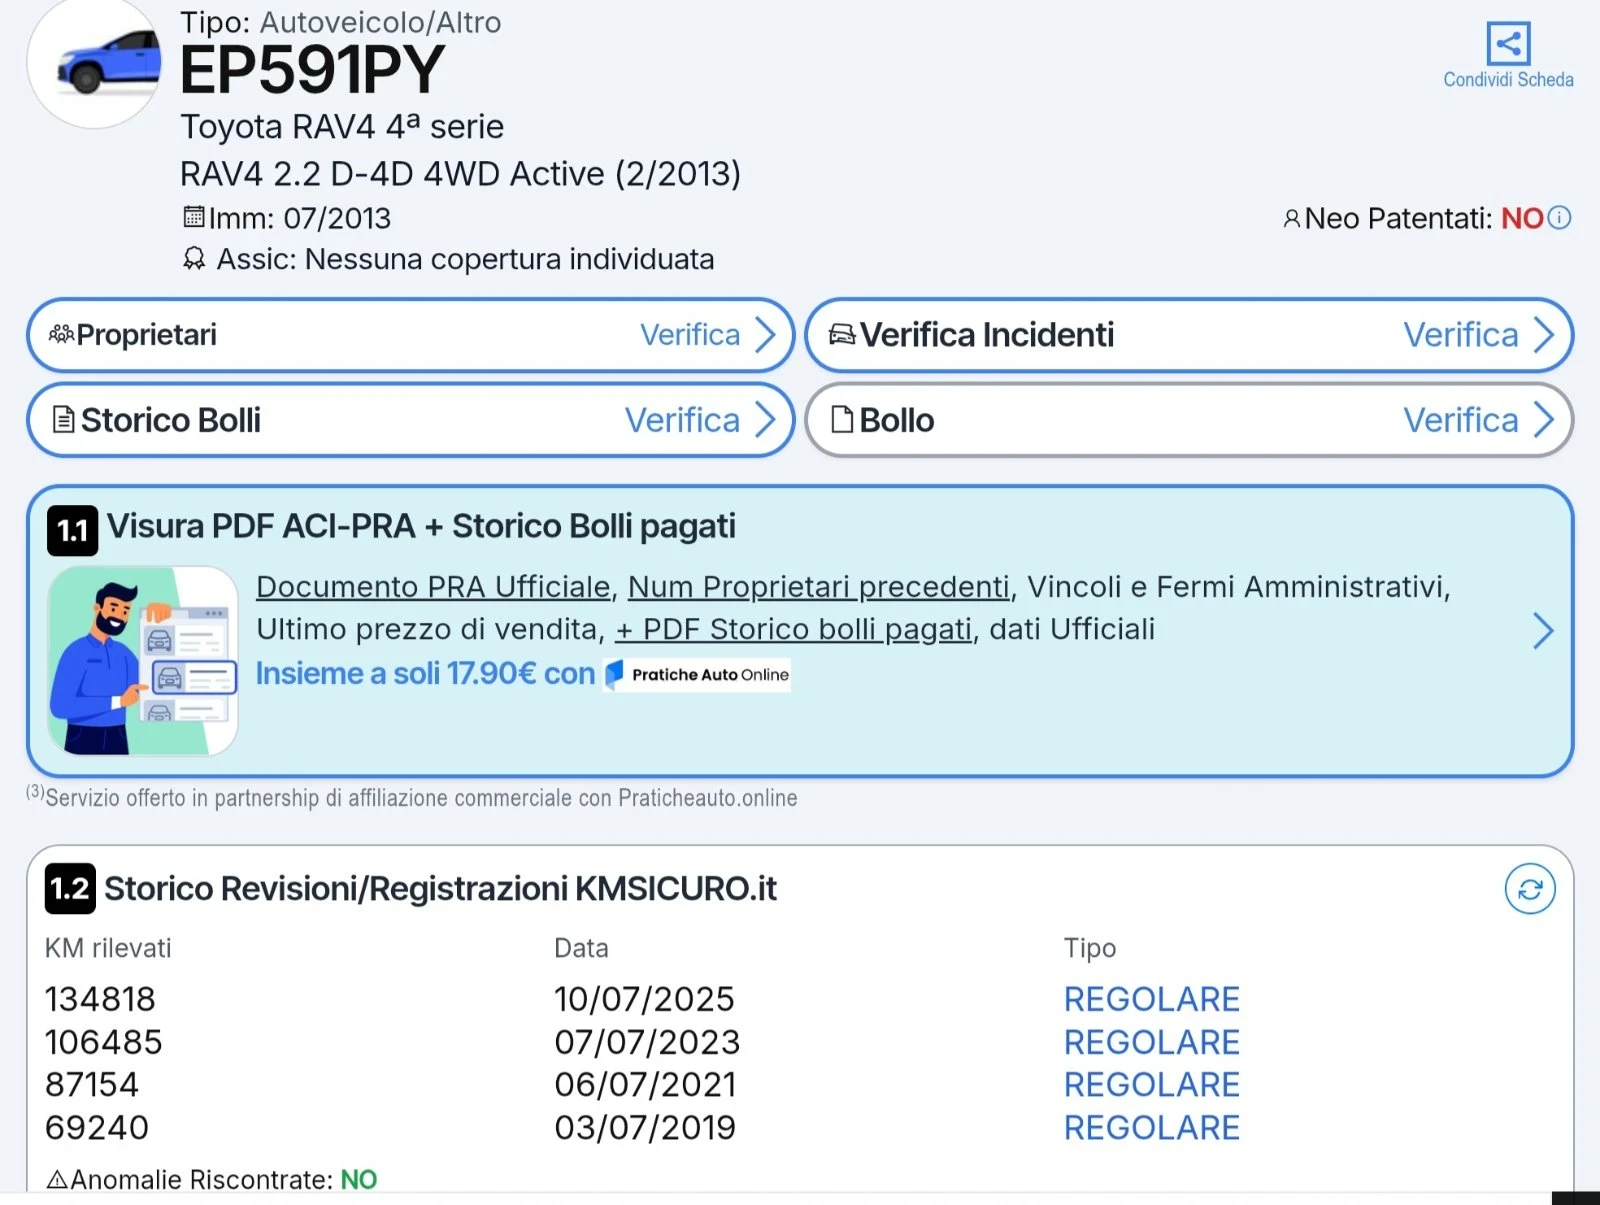Click the Pratiche Auto Online logo
Viewport: 1600px width, 1205px height.
click(x=697, y=675)
